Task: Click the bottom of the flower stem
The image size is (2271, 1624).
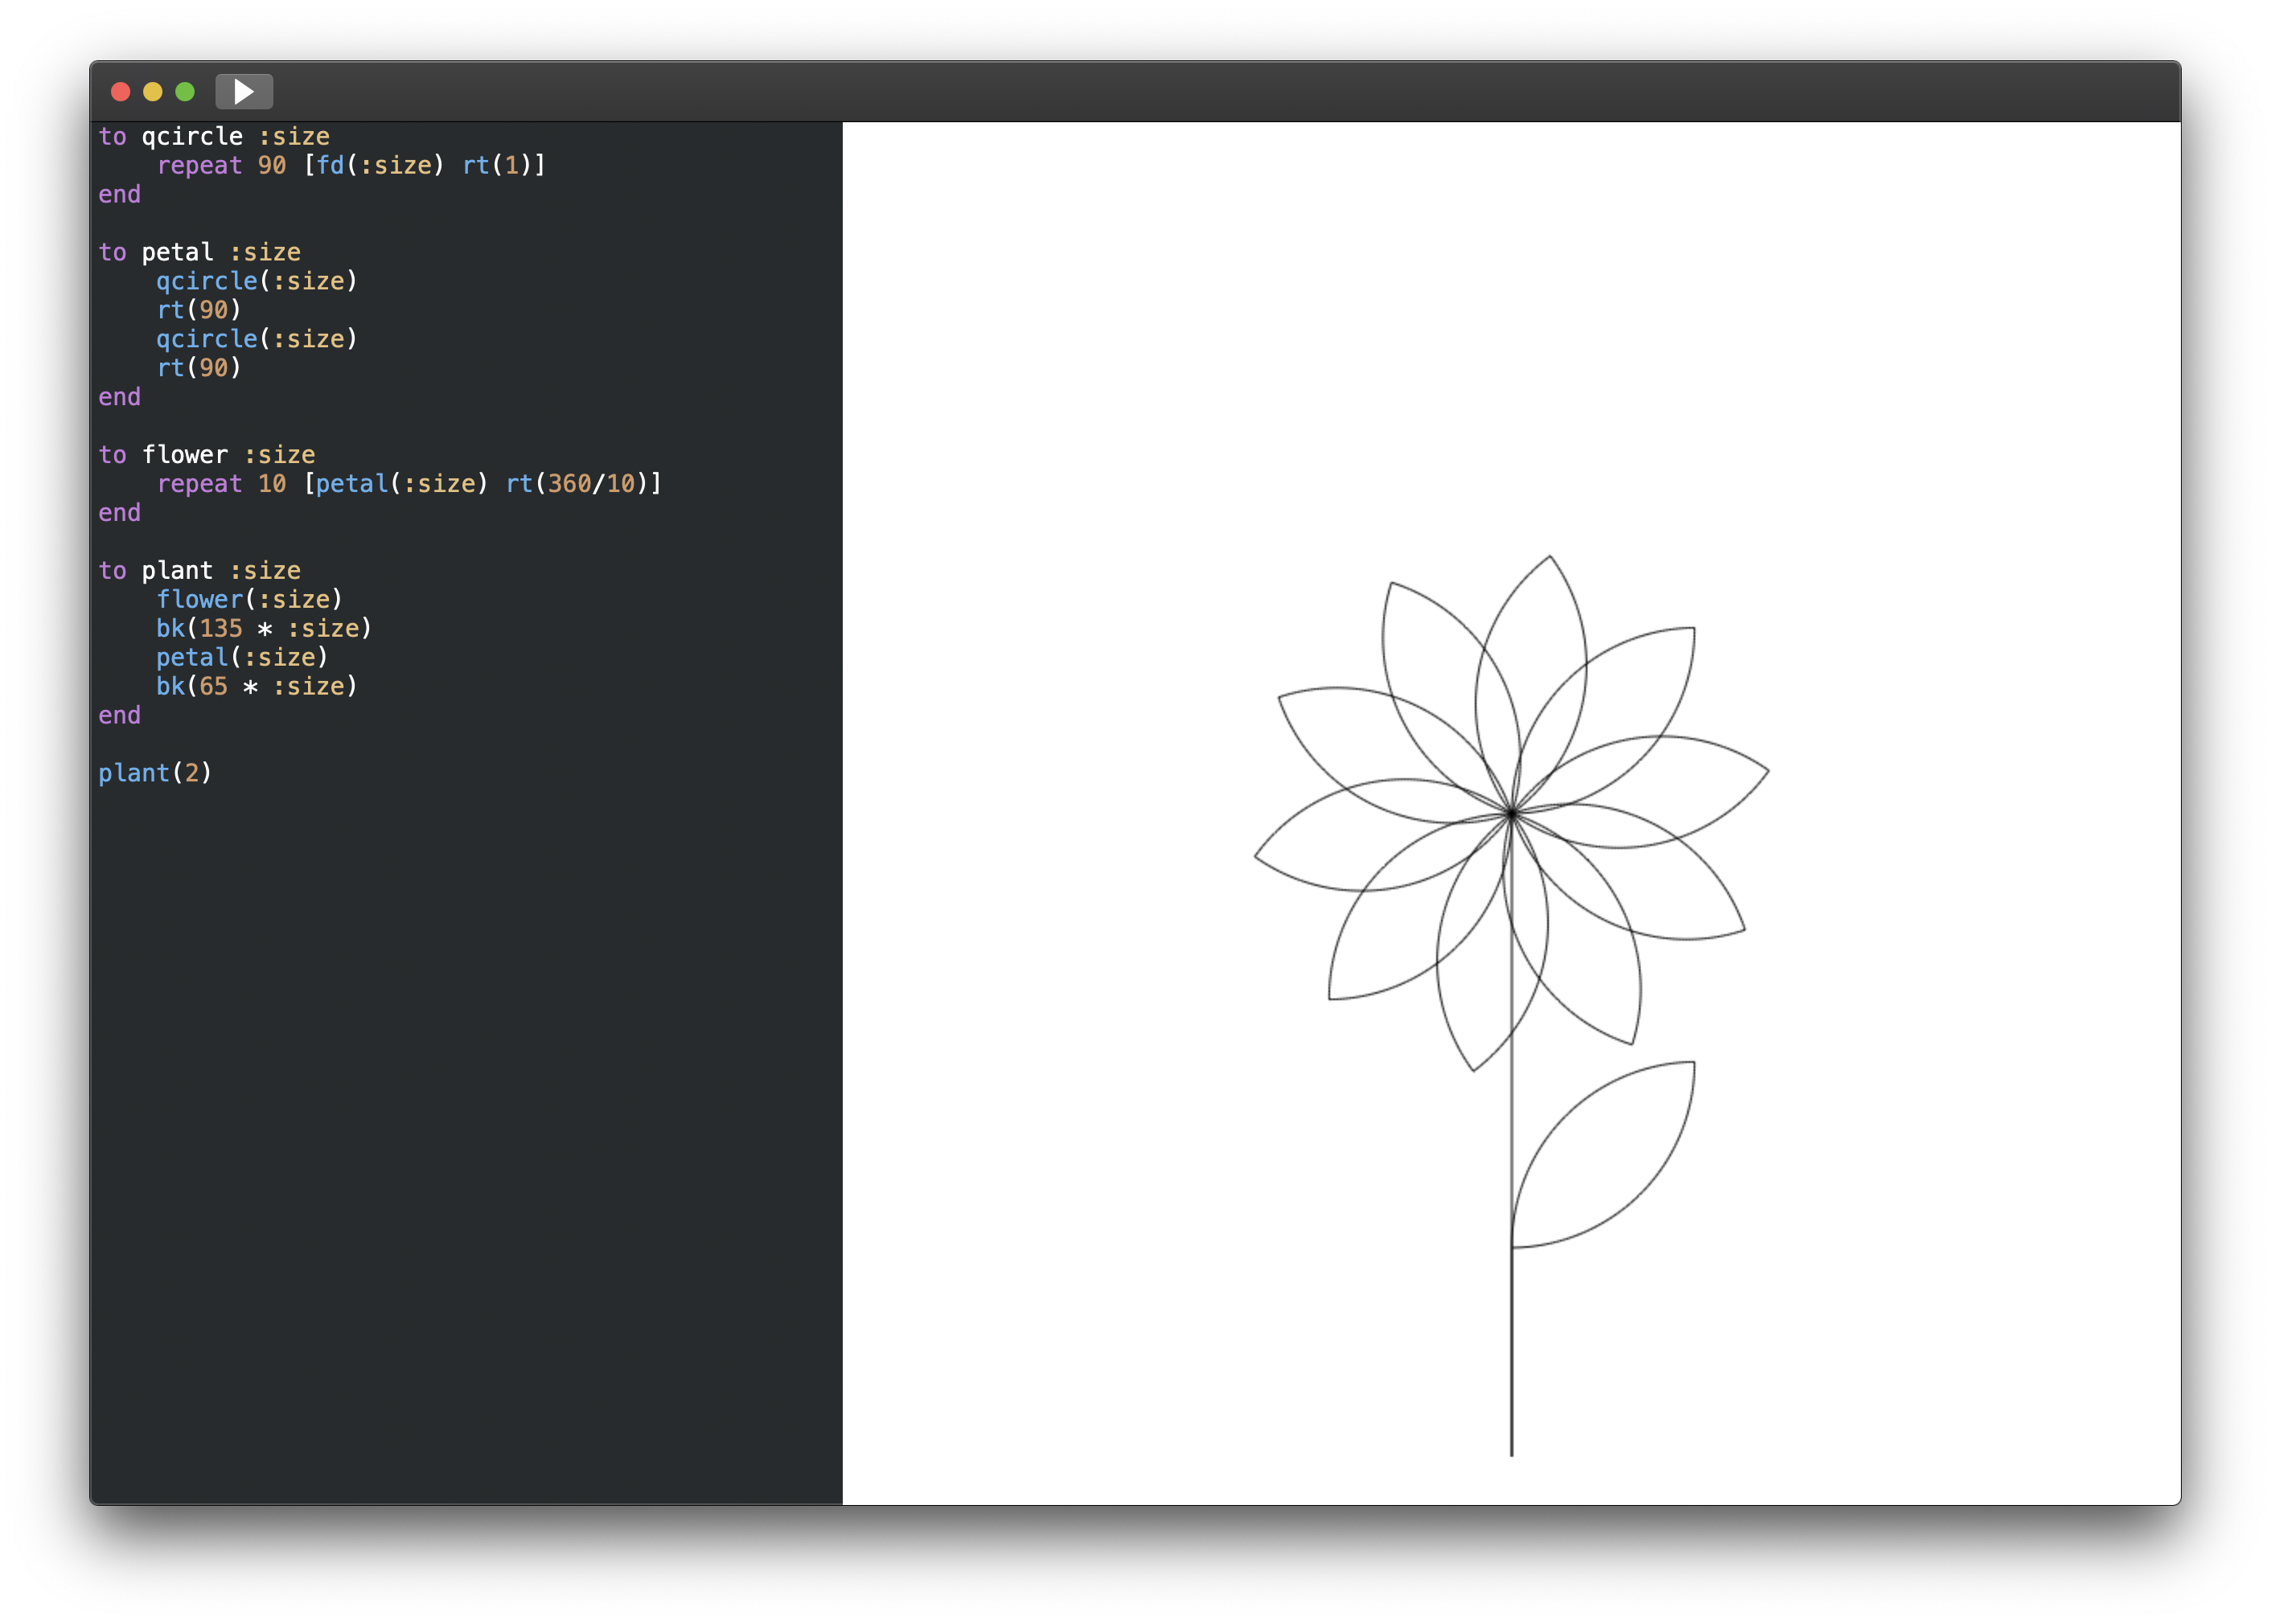Action: 1511,1452
